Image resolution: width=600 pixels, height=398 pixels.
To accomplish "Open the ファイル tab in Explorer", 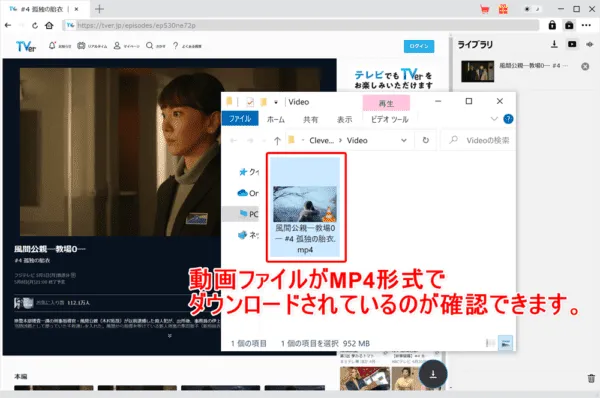I will tap(240, 119).
